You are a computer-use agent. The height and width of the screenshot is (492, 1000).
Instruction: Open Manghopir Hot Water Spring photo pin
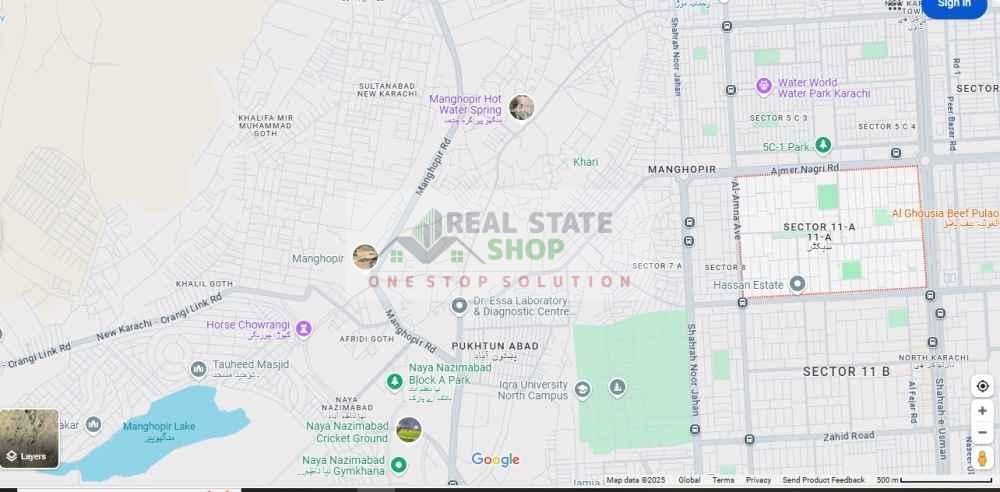pyautogui.click(x=521, y=107)
